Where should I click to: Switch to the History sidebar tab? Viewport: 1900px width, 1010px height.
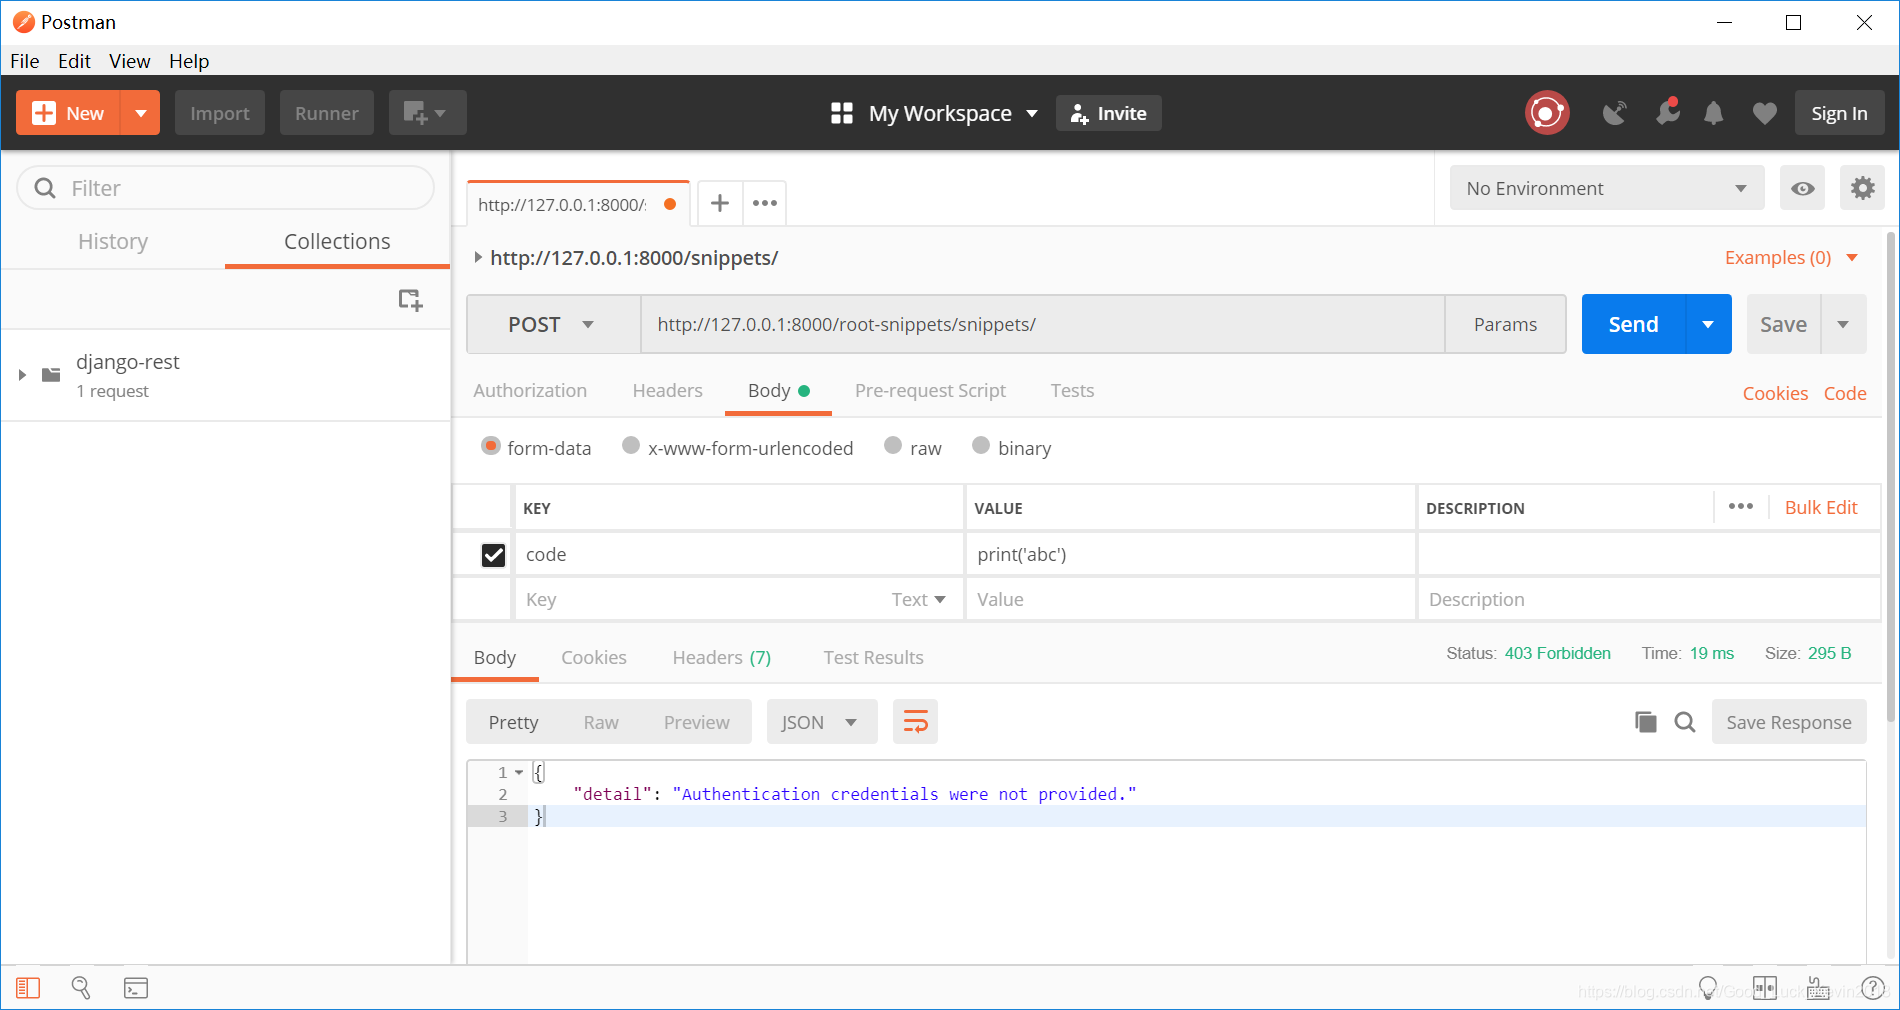tap(113, 241)
